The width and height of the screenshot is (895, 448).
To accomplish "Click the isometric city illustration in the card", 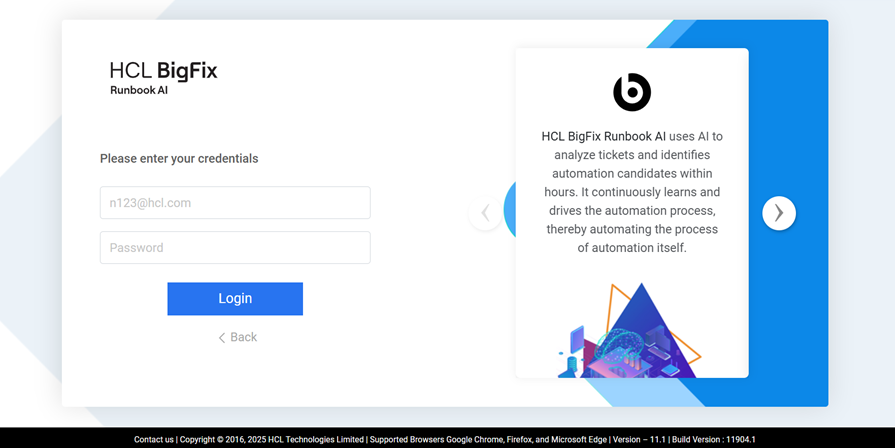I will tap(630, 330).
